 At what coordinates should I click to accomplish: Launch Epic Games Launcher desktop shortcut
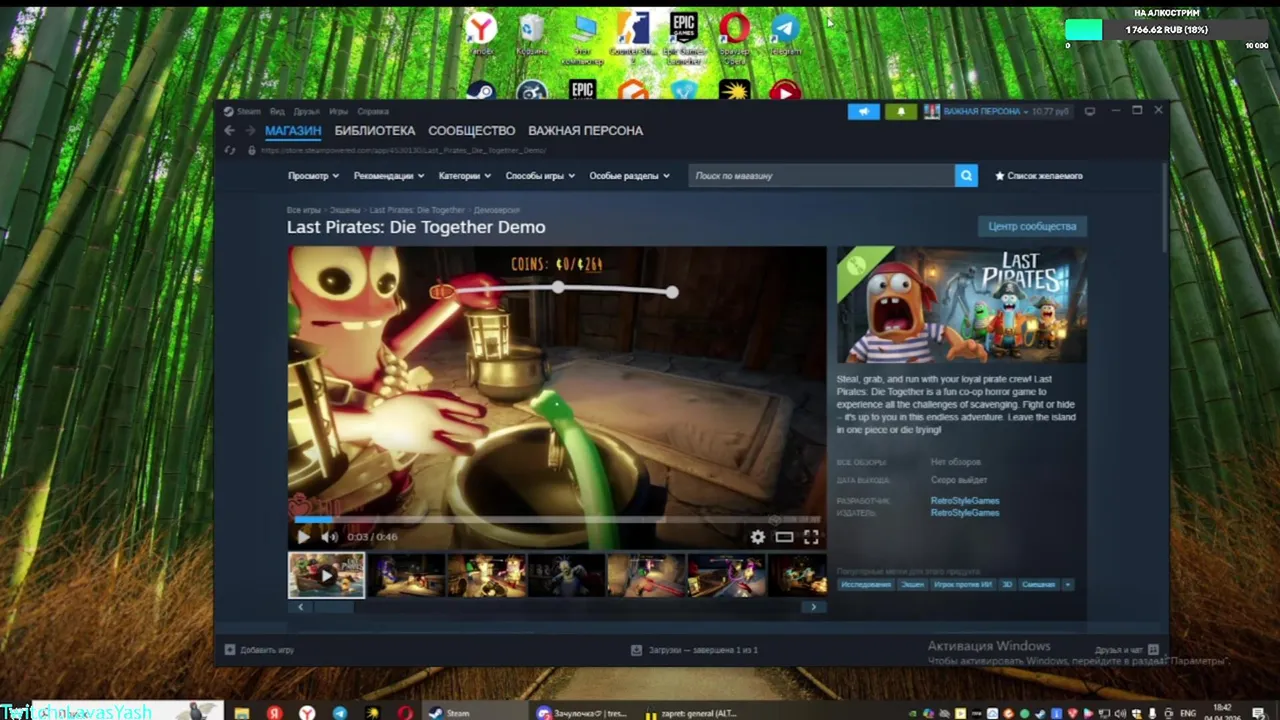point(684,38)
